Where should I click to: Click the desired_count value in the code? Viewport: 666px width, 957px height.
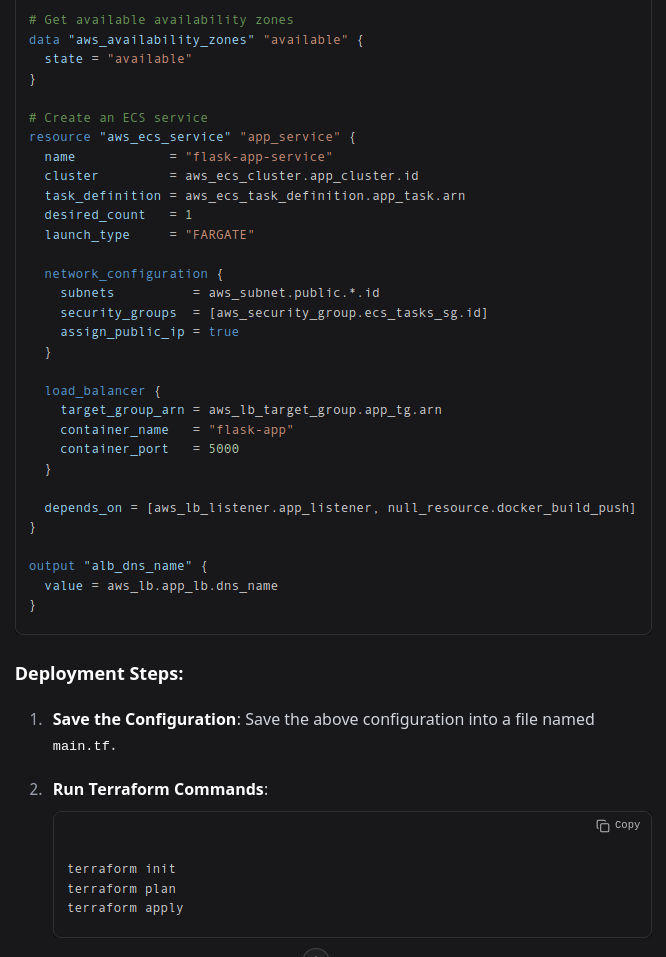(189, 214)
